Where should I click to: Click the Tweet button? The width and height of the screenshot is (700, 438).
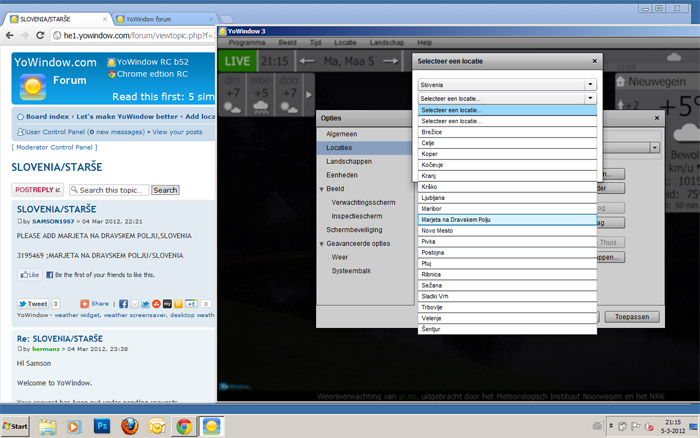(x=33, y=304)
